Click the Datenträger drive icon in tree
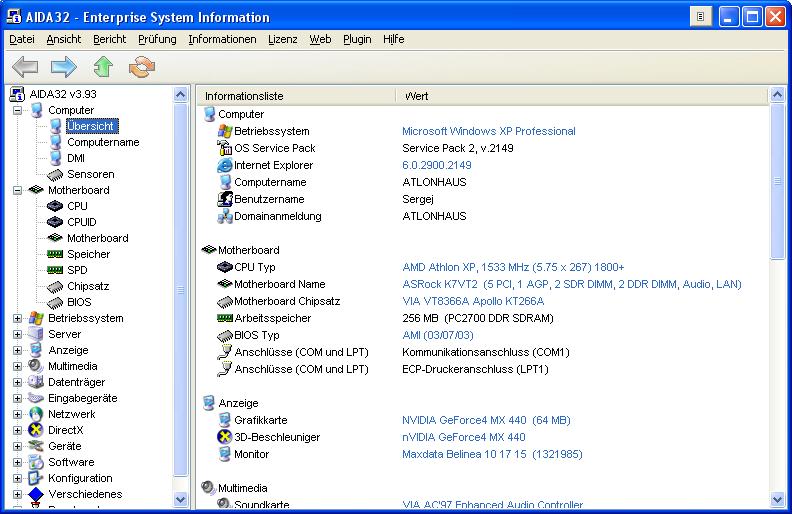The image size is (792, 514). (36, 382)
